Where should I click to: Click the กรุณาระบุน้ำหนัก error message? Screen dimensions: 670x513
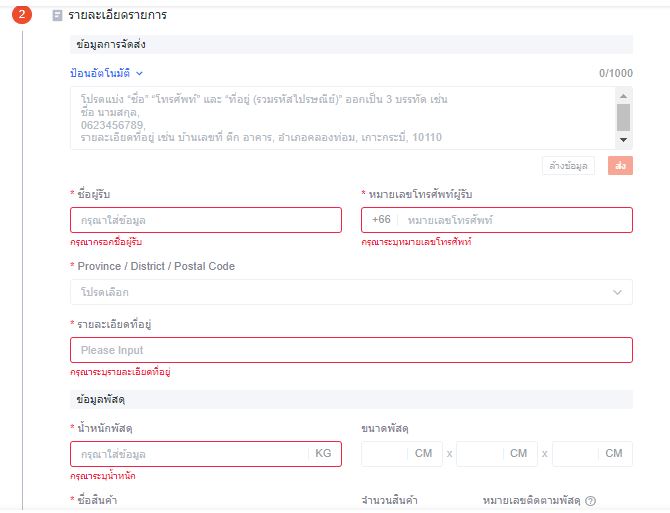tap(103, 476)
